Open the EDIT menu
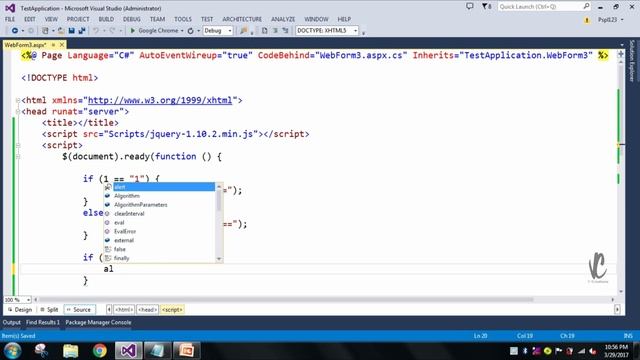Image resolution: width=640 pixels, height=360 pixels. pos(29,19)
